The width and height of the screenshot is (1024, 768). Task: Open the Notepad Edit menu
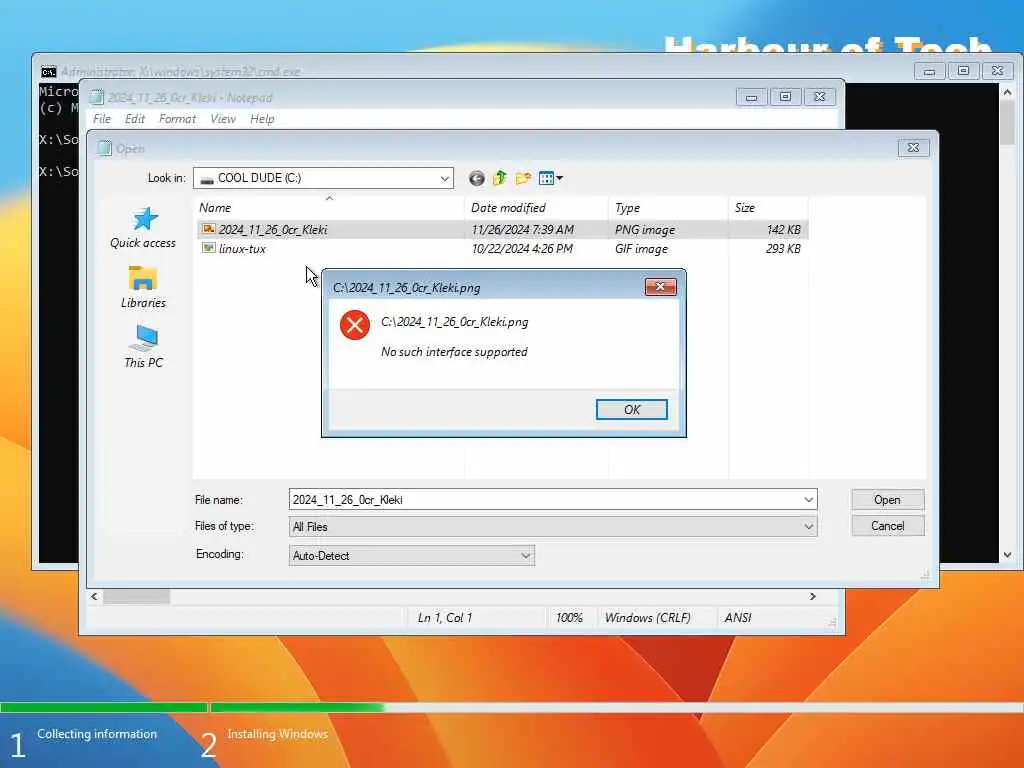coord(135,119)
